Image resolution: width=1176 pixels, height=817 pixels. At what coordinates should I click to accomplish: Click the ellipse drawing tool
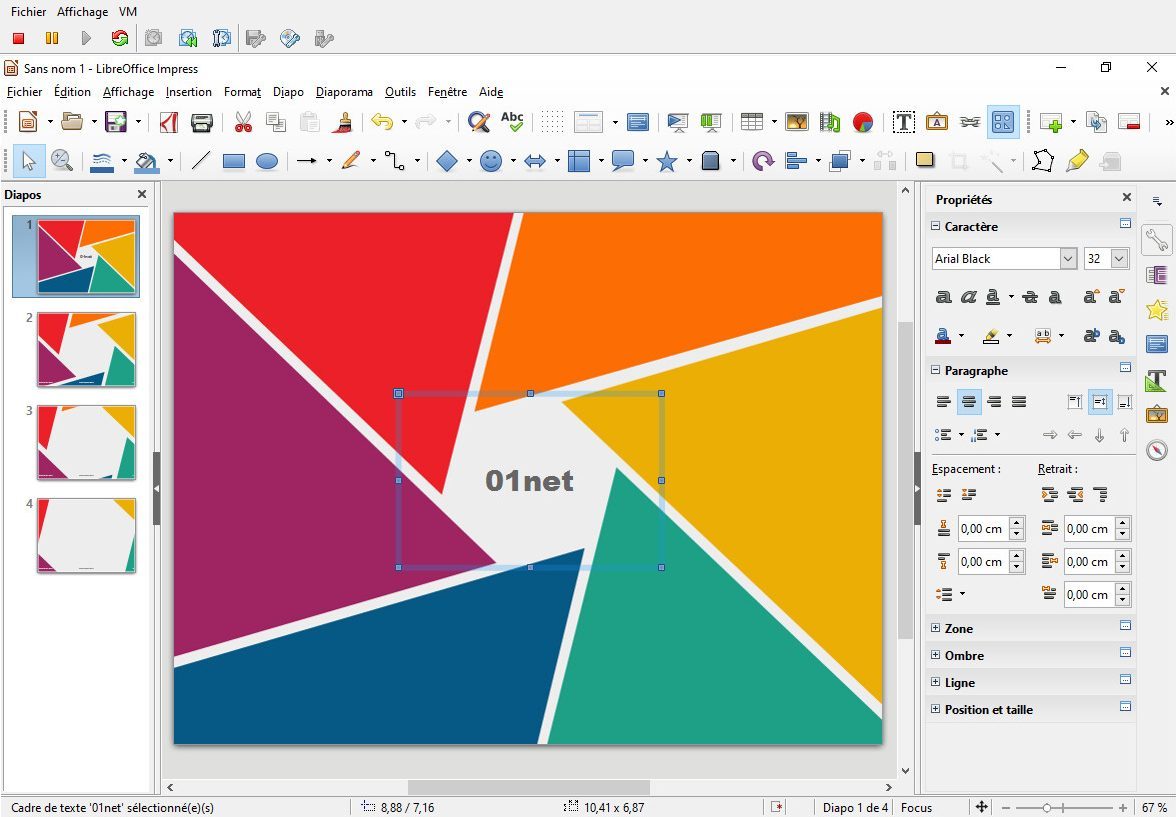266,161
